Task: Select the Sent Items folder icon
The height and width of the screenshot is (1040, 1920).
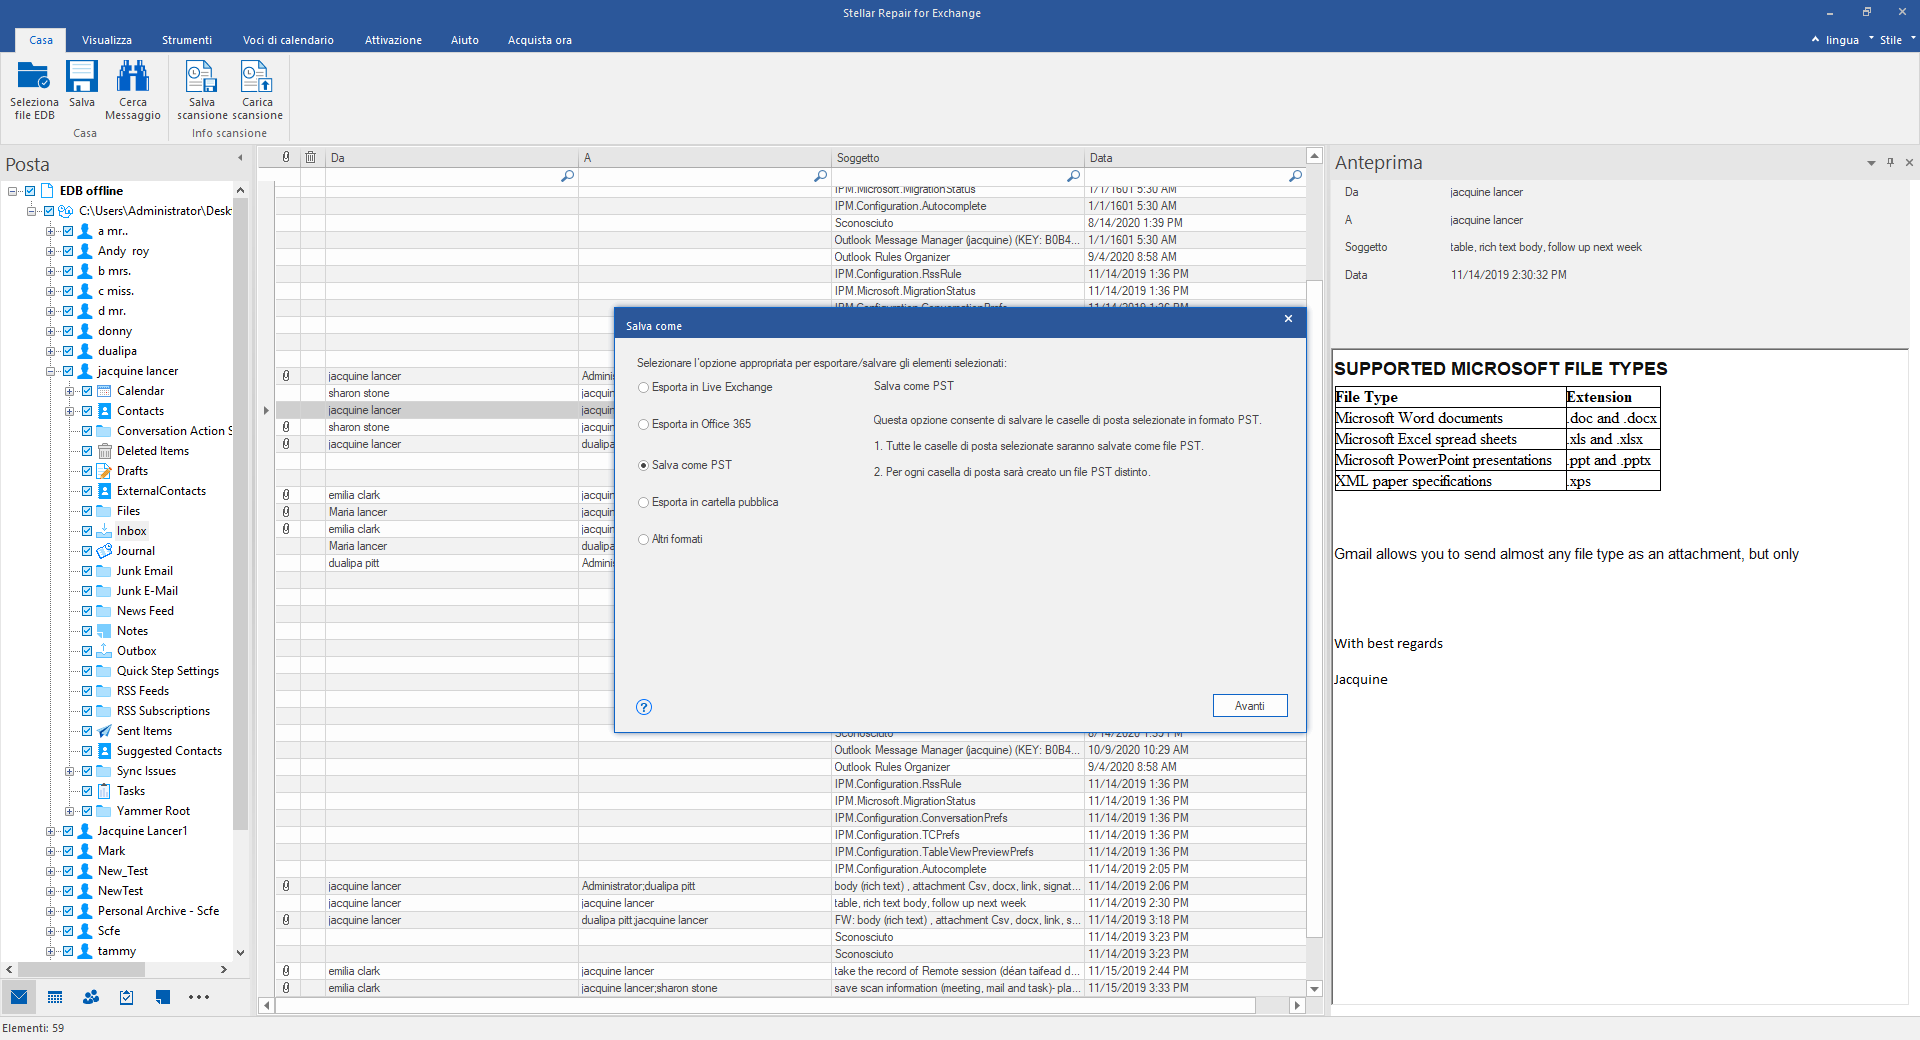Action: pyautogui.click(x=104, y=731)
